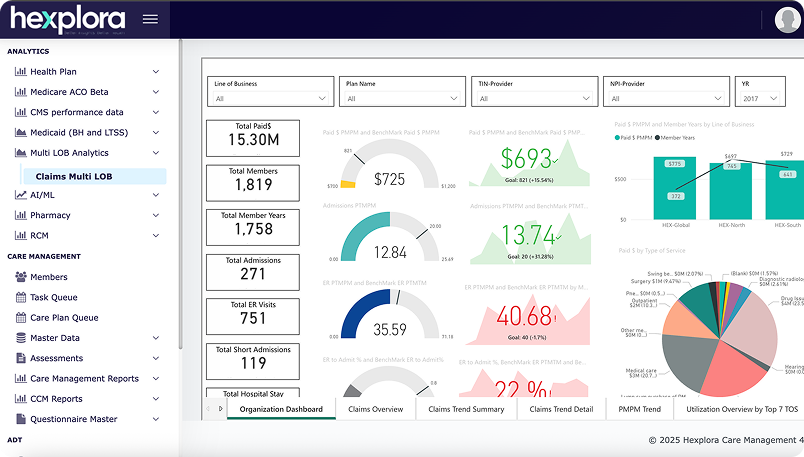This screenshot has width=804, height=457.
Task: Click the AI/ML trend icon
Action: pyautogui.click(x=20, y=195)
